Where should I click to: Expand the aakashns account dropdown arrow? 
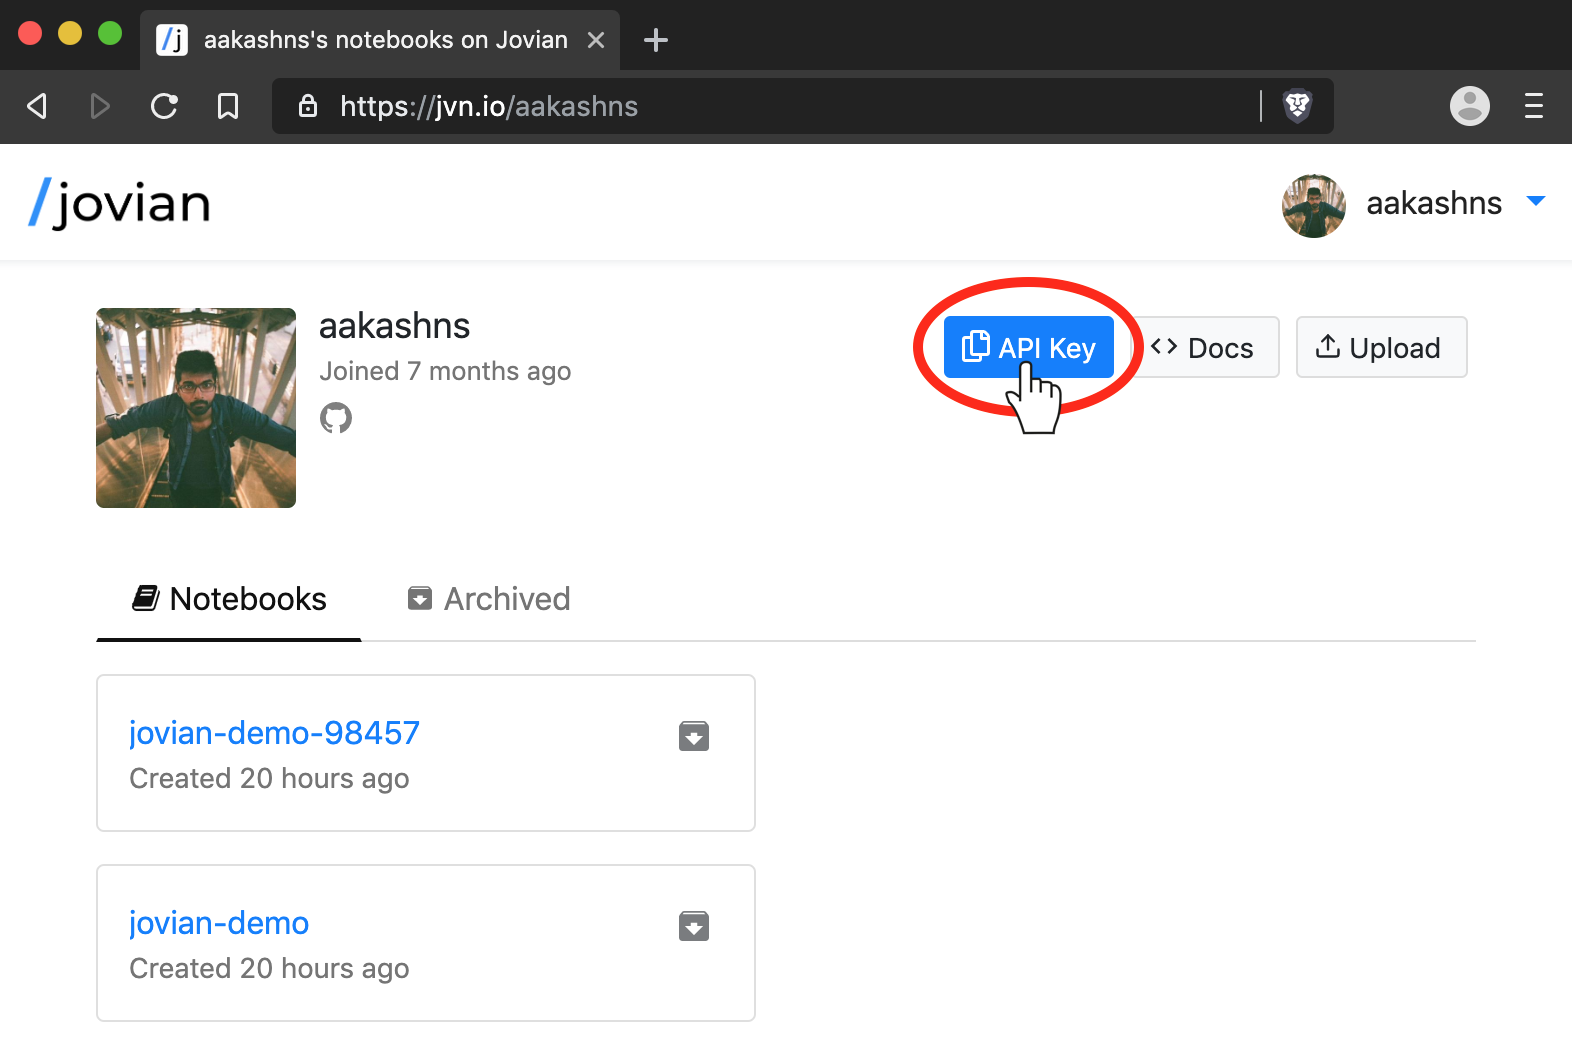(1536, 202)
